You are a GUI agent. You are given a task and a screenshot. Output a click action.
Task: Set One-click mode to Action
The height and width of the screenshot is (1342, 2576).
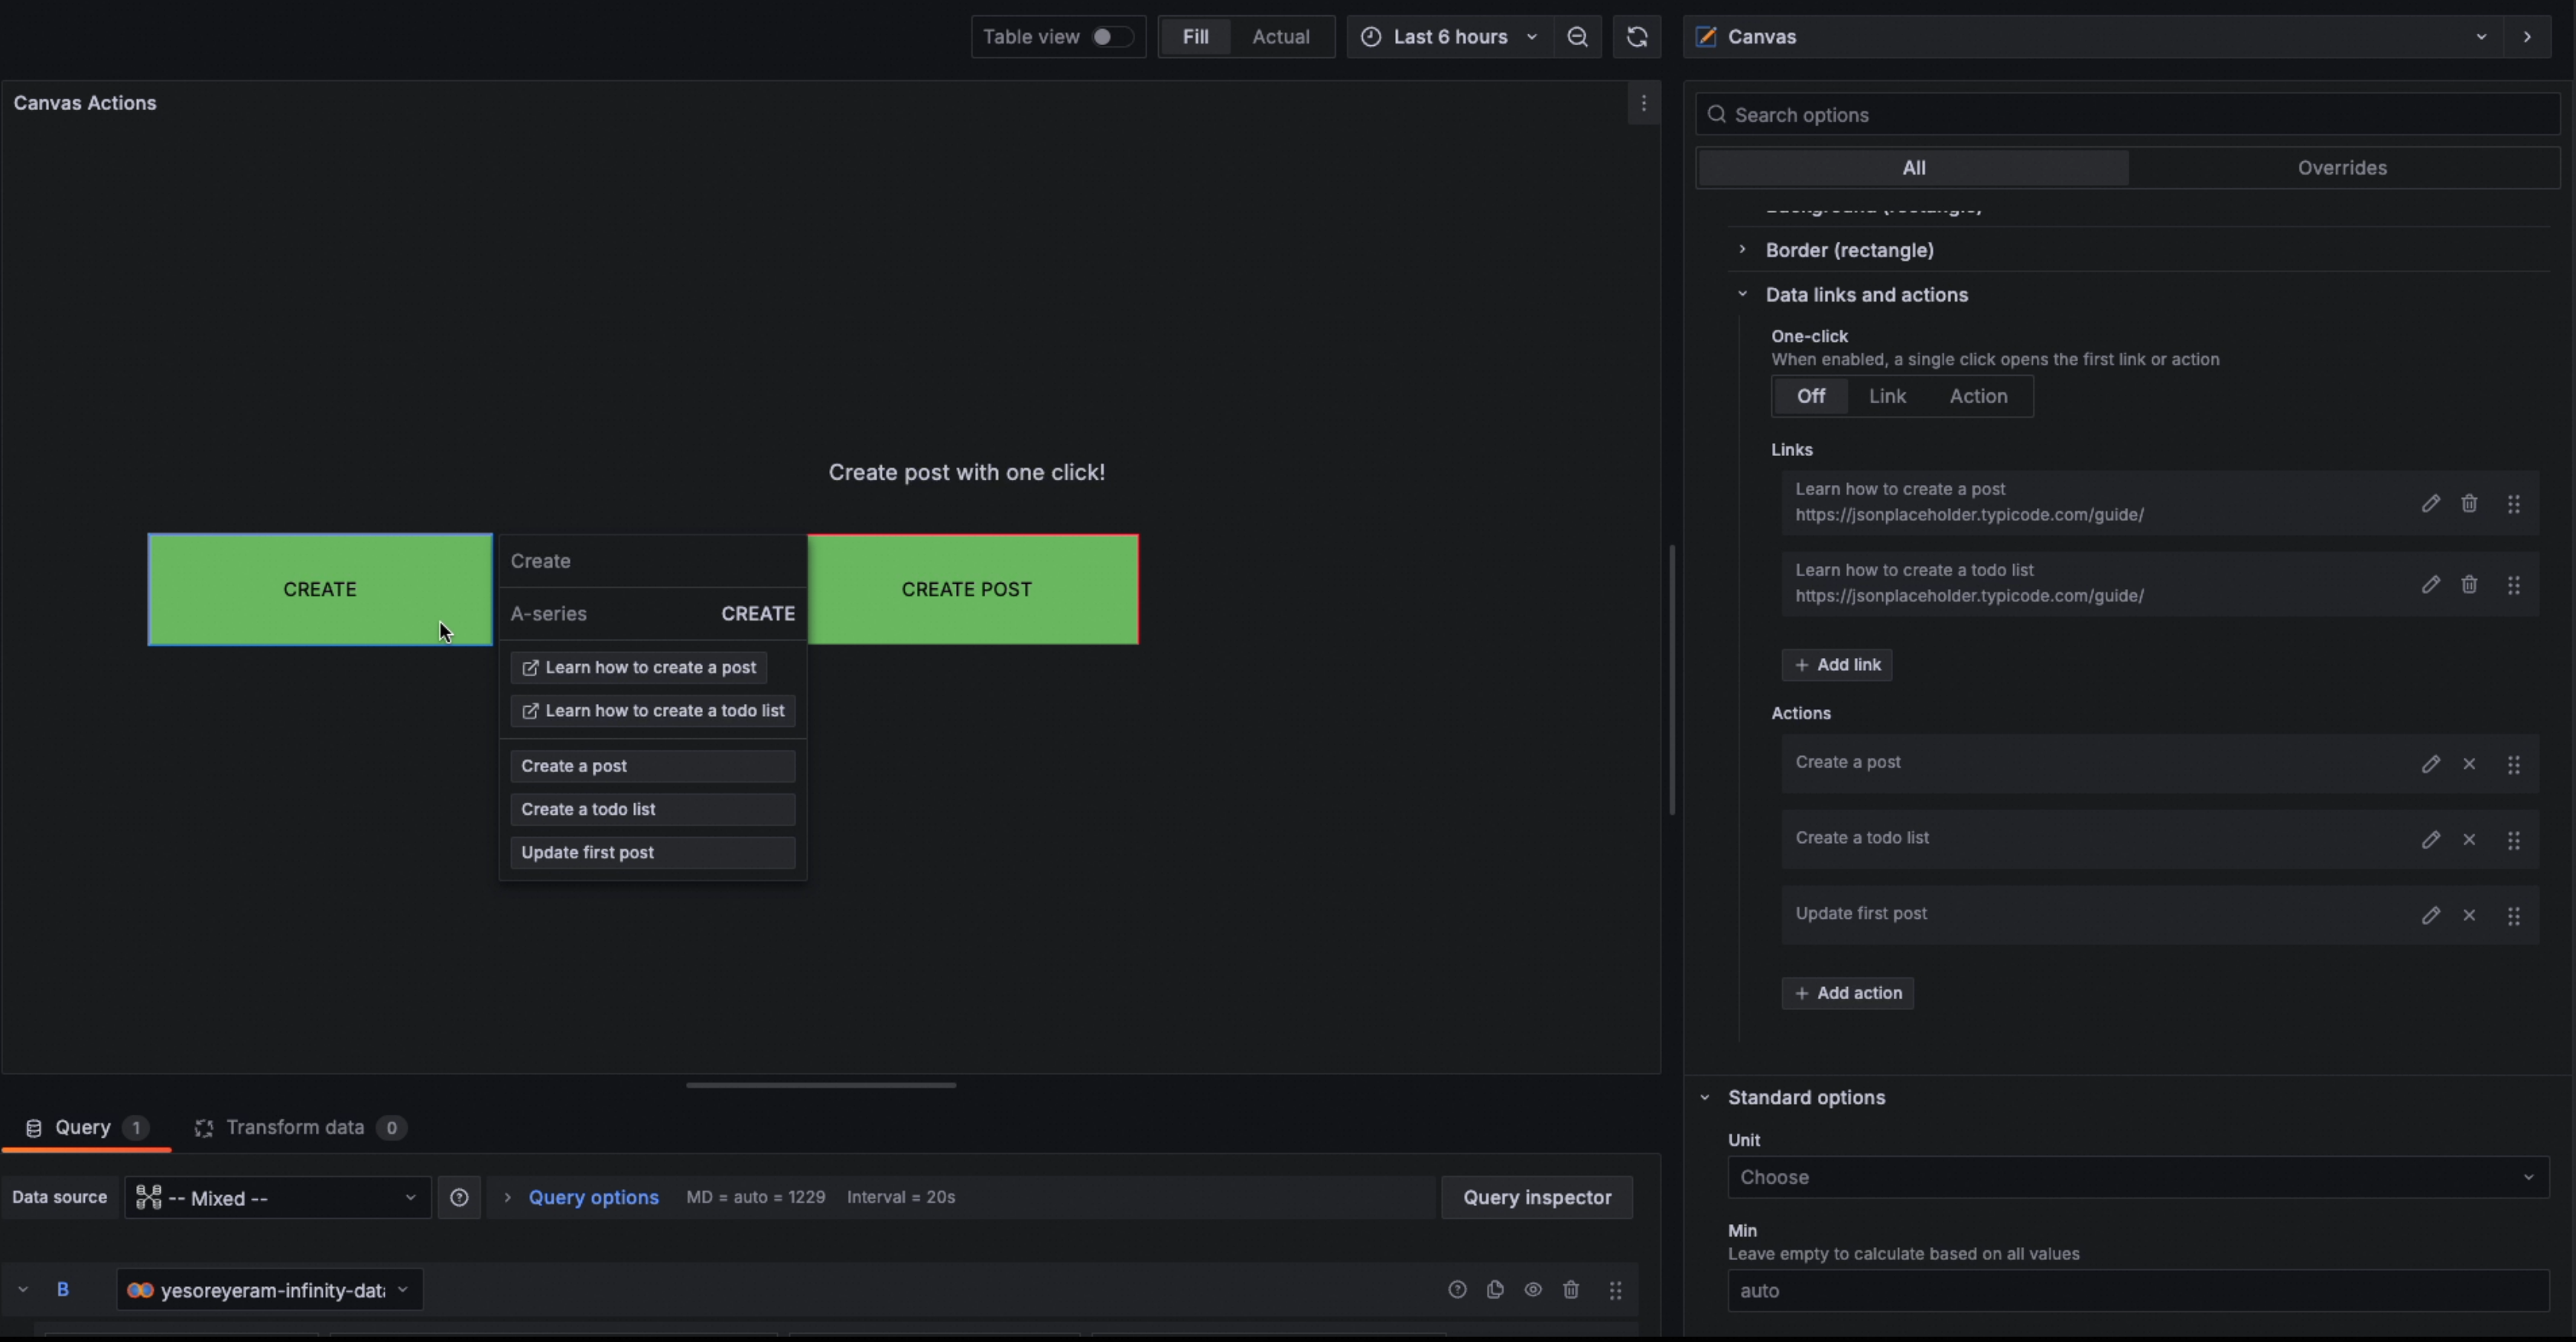[1977, 396]
